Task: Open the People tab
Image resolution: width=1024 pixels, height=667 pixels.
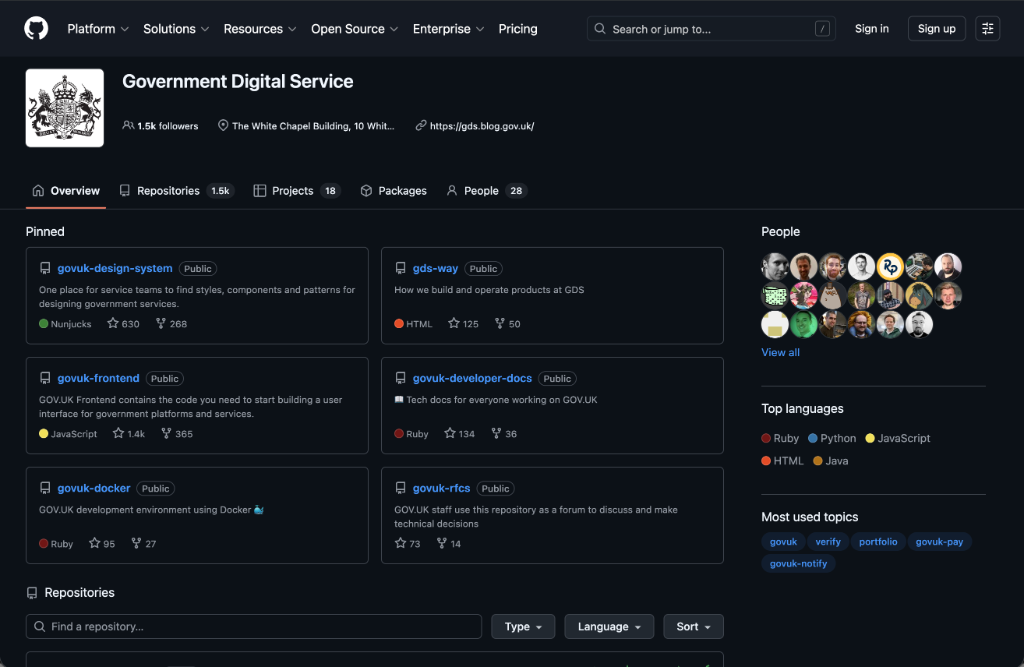Action: [x=487, y=191]
